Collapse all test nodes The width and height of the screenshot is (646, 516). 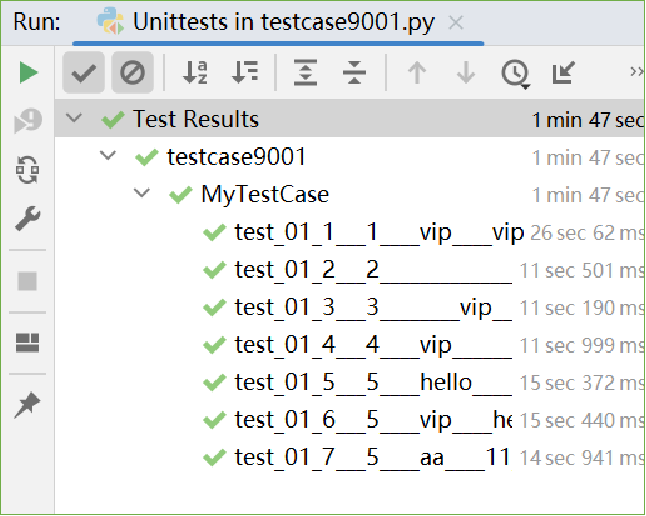pyautogui.click(x=354, y=72)
